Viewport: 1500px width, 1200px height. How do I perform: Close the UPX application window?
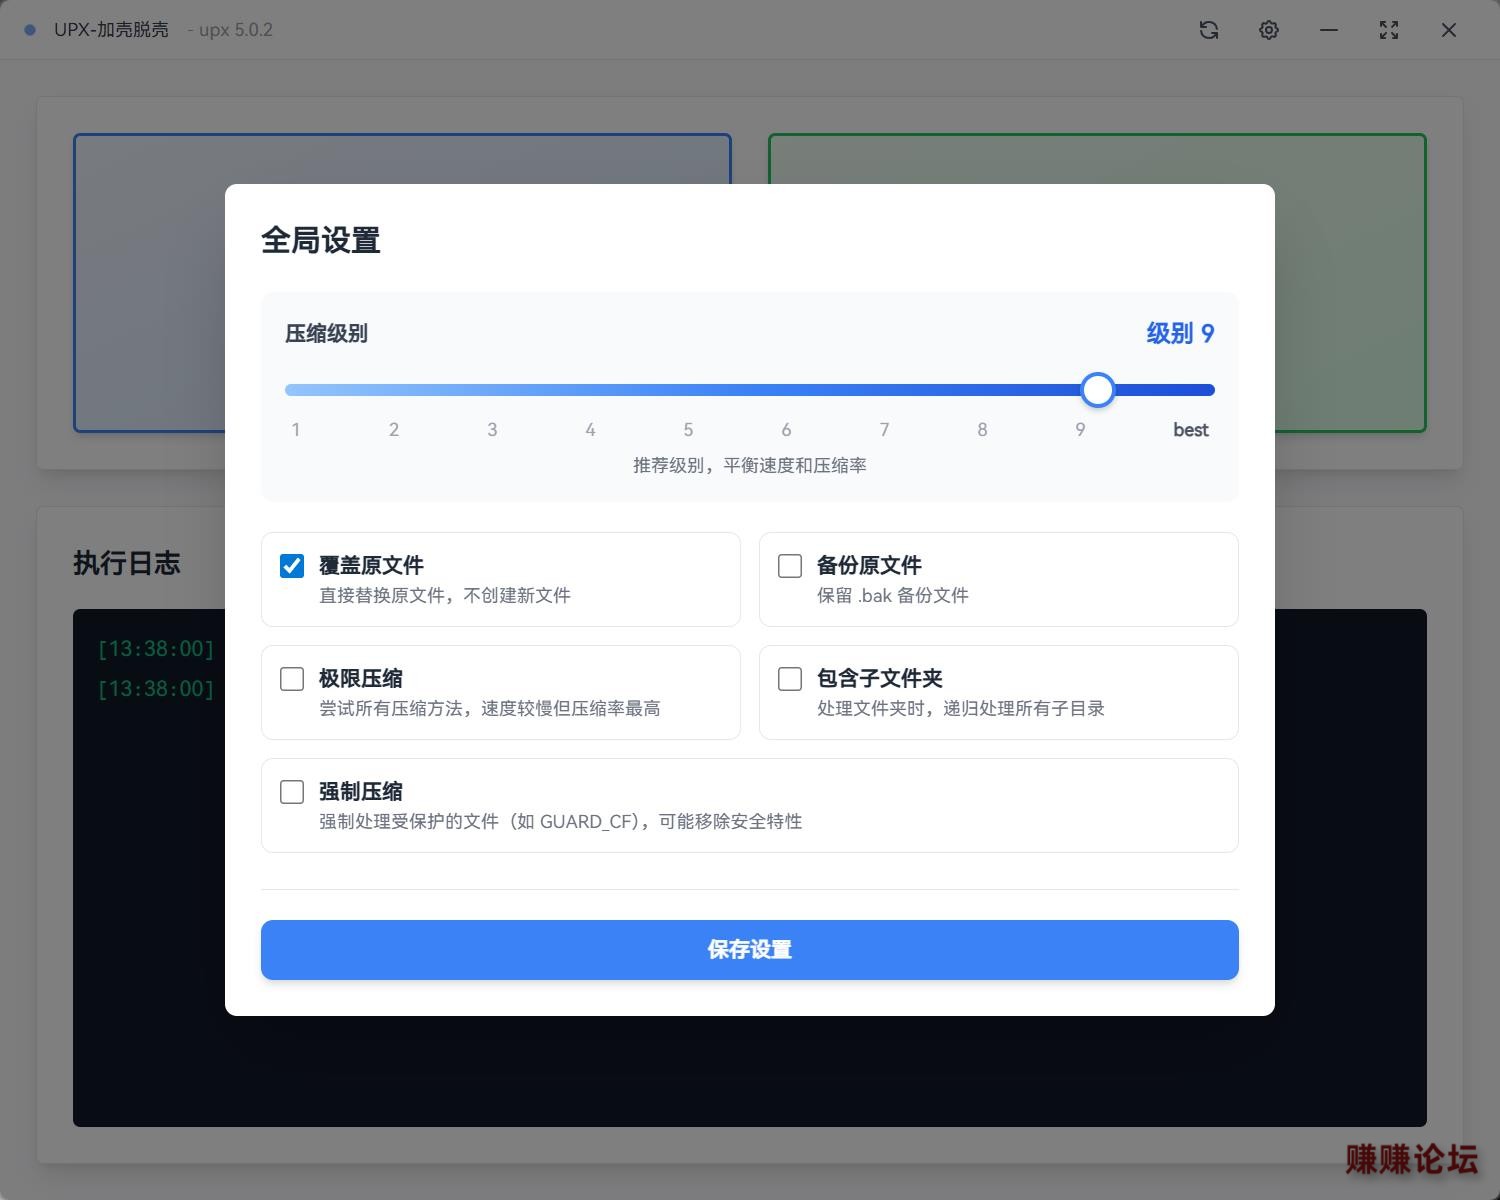pos(1449,30)
